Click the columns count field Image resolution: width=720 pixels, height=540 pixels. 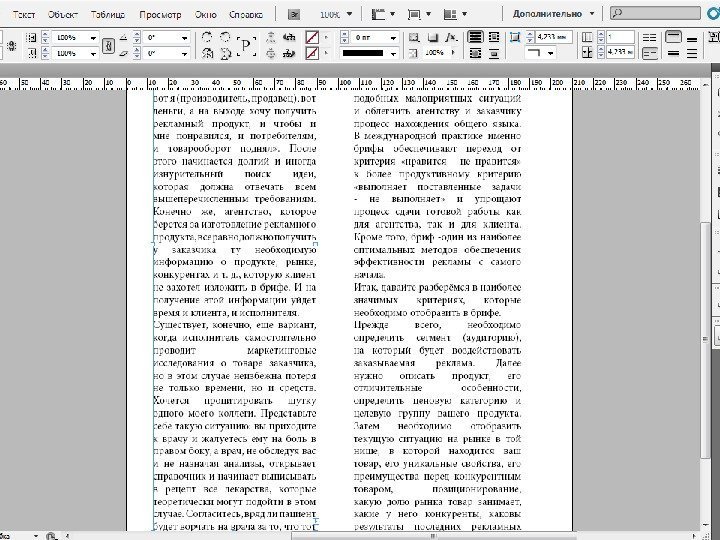click(620, 37)
